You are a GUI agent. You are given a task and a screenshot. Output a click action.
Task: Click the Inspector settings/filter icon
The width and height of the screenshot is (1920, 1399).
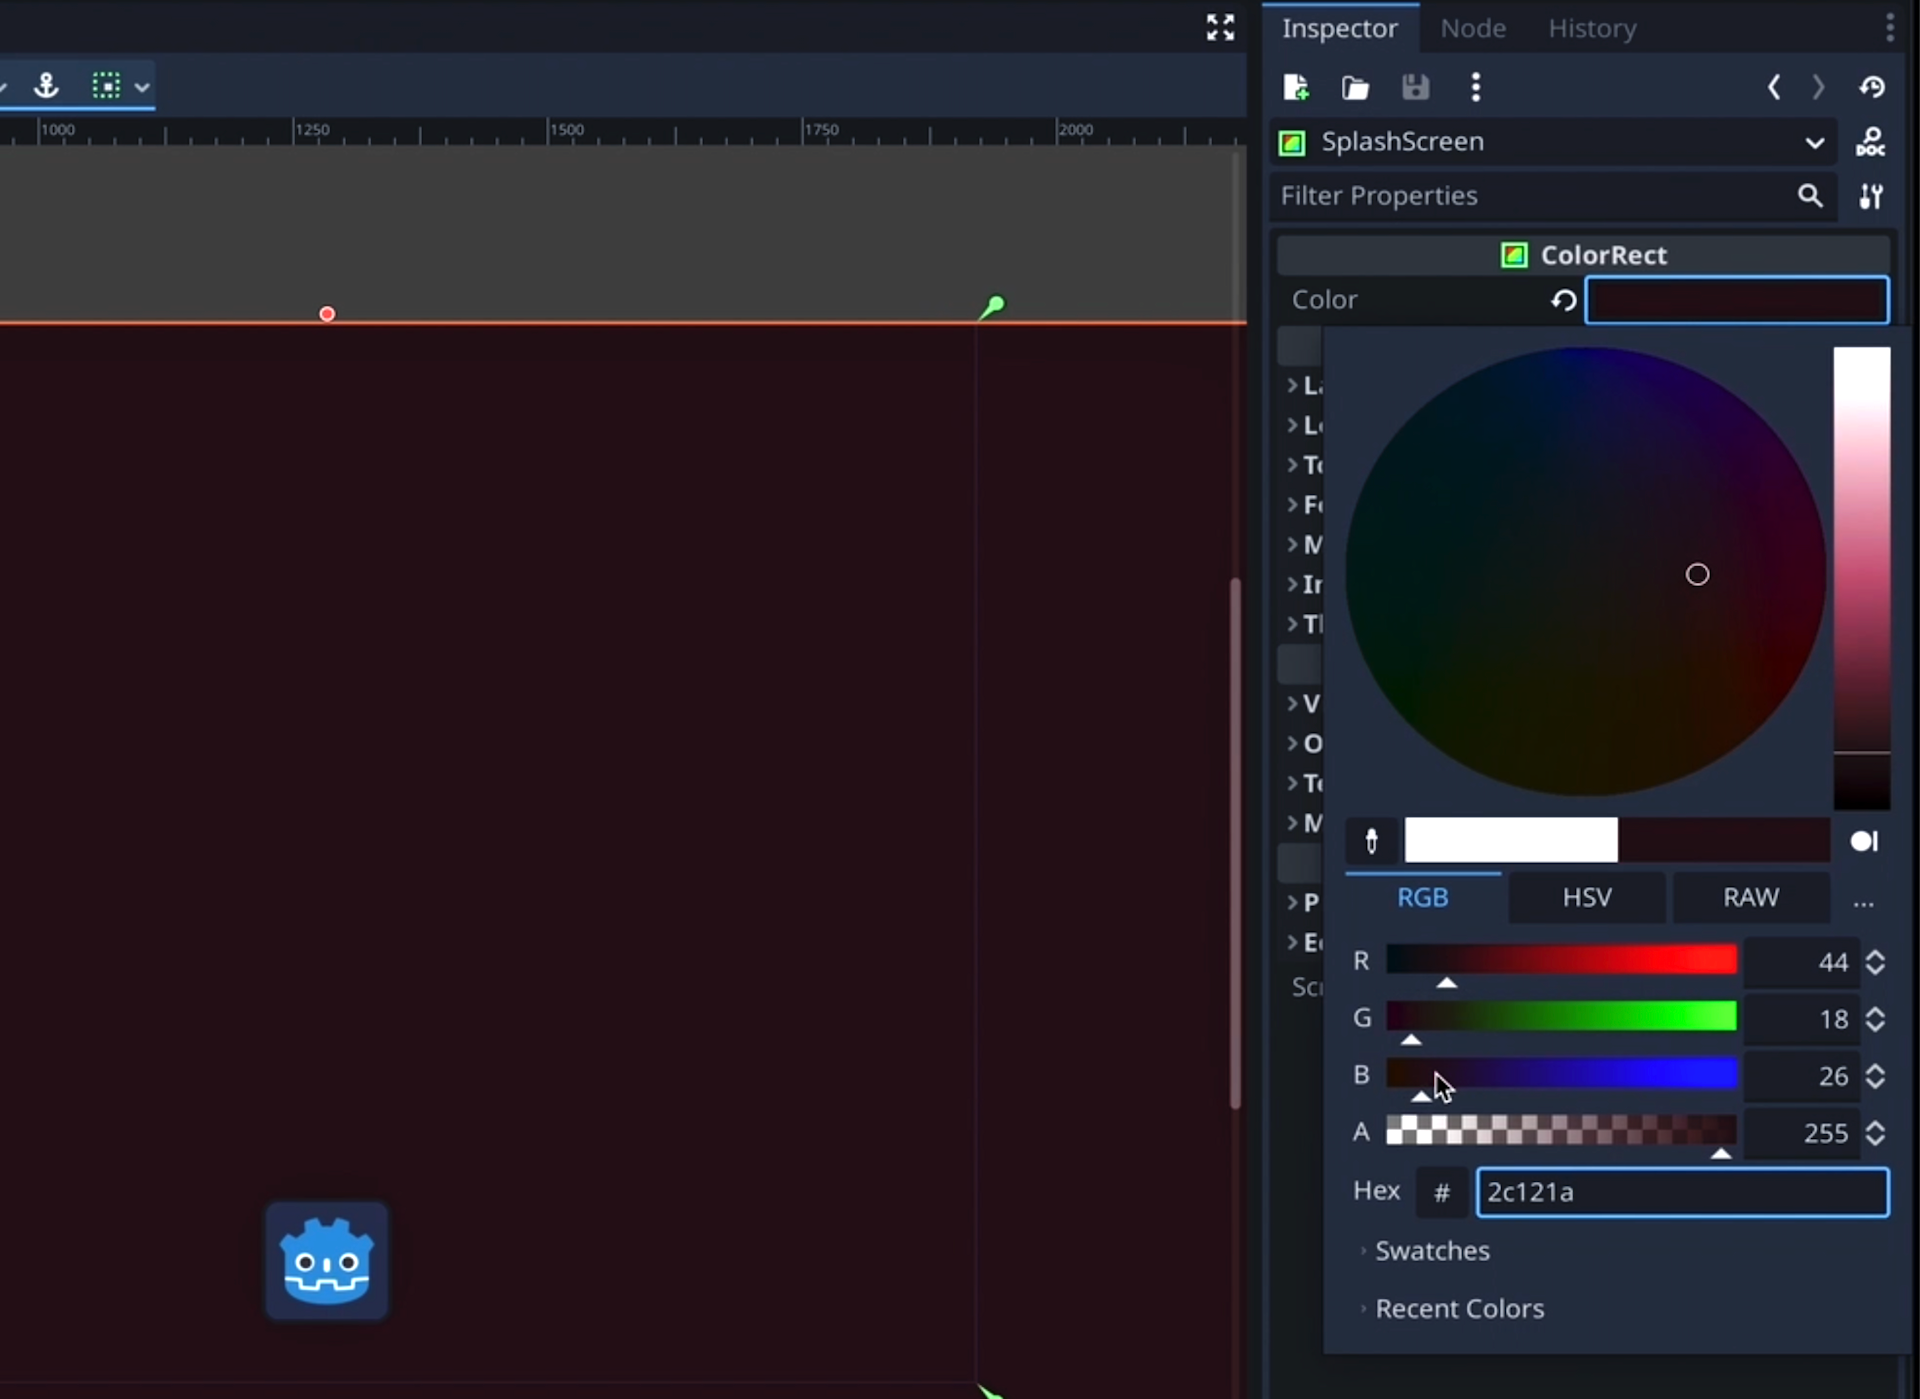tap(1872, 195)
